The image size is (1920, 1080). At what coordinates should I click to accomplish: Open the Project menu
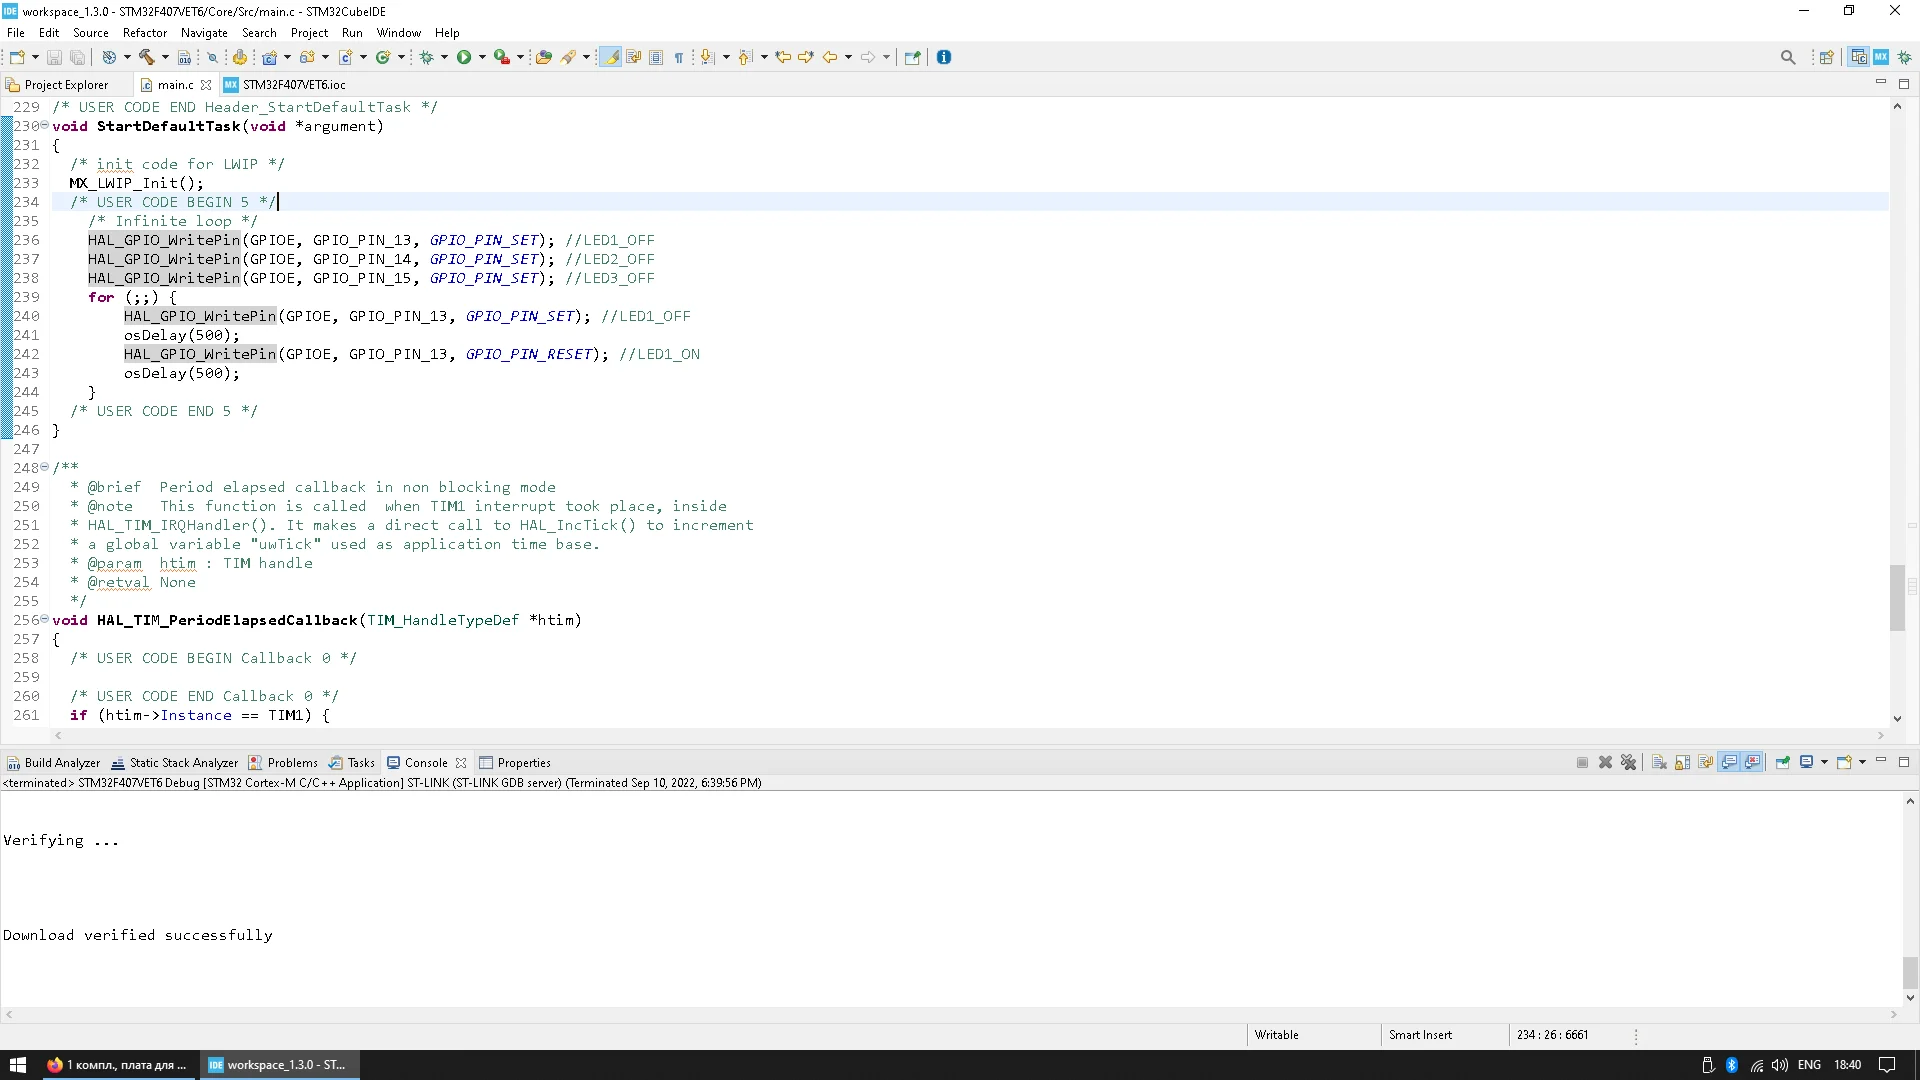[x=309, y=32]
